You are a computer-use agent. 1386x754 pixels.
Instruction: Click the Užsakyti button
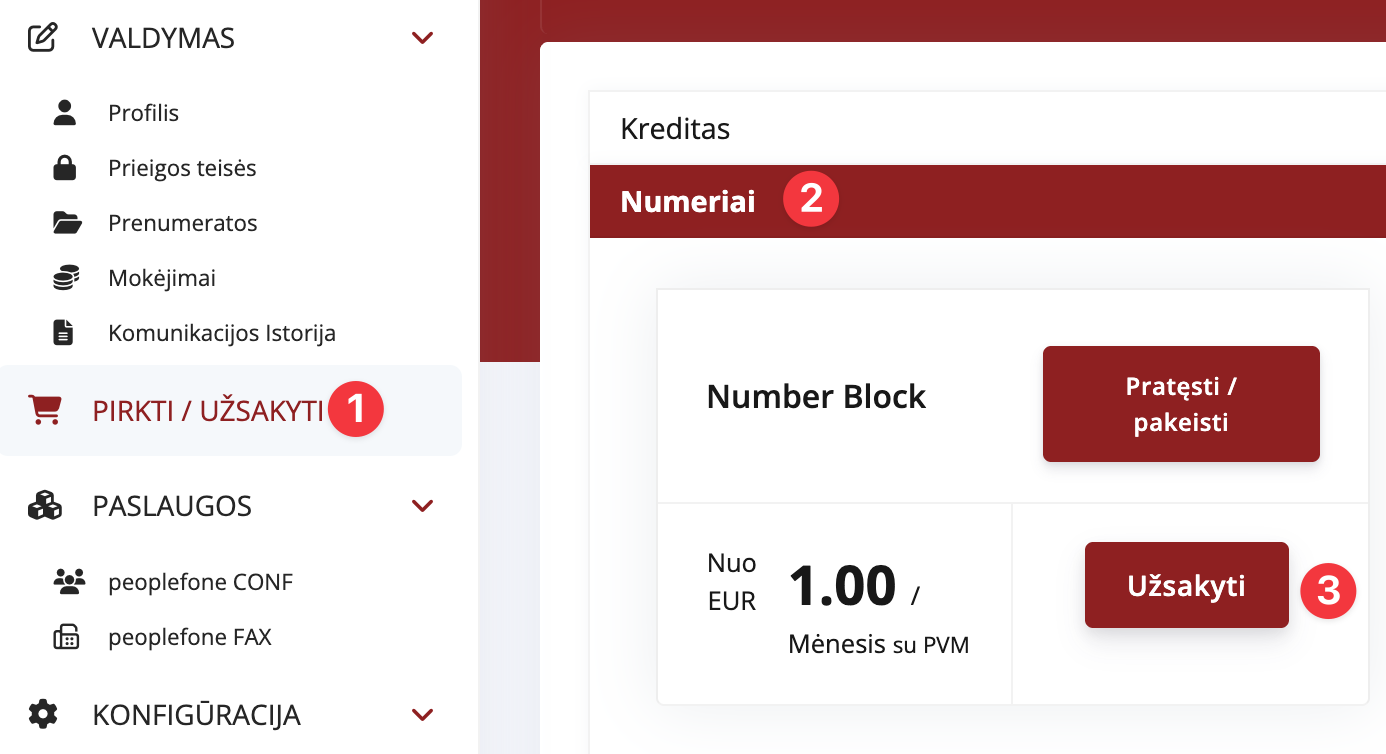tap(1186, 585)
